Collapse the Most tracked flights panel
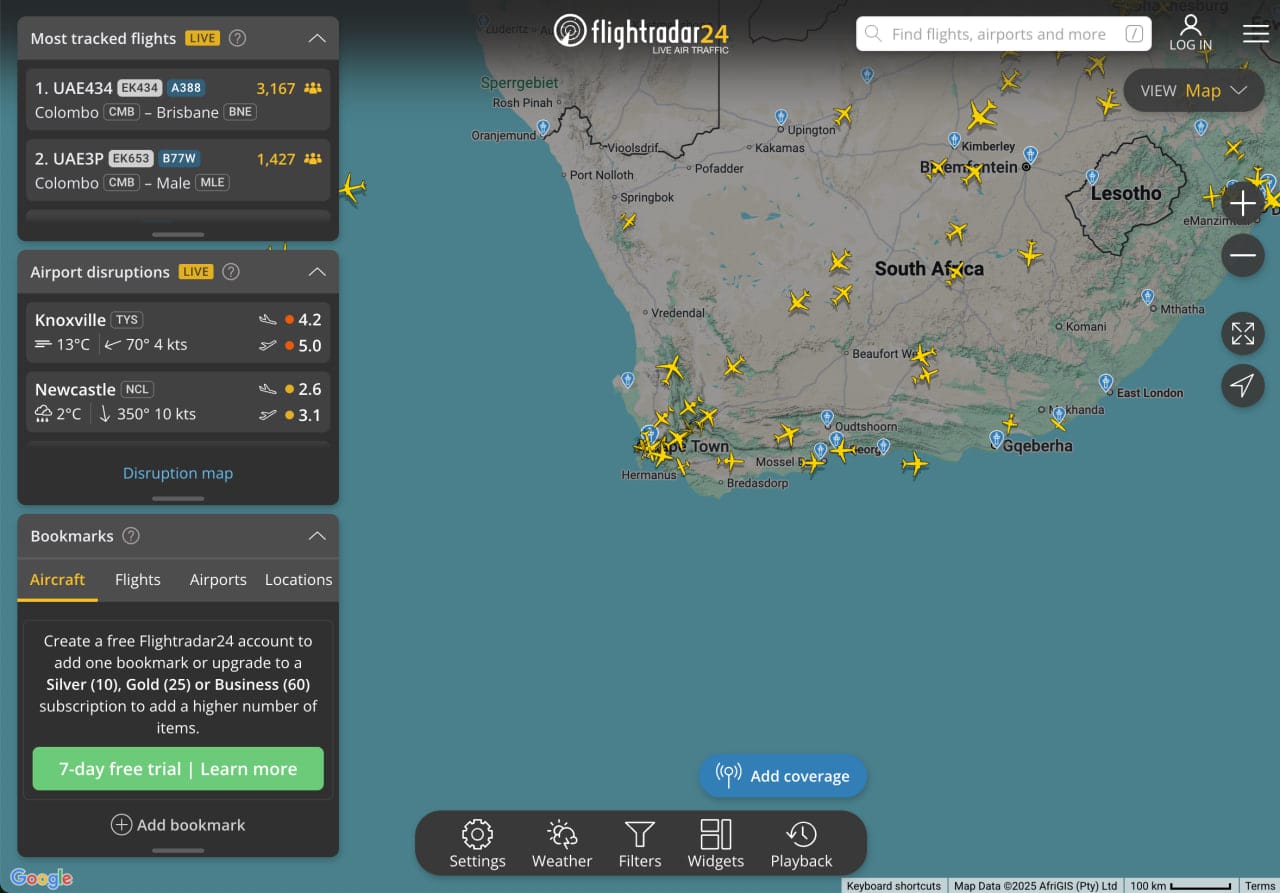Viewport: 1280px width, 893px height. (x=317, y=38)
